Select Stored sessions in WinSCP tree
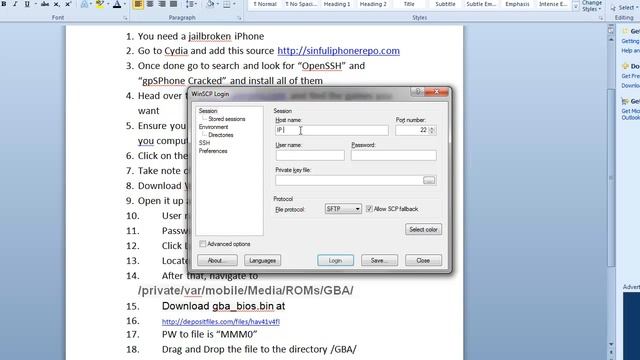 tap(227, 119)
